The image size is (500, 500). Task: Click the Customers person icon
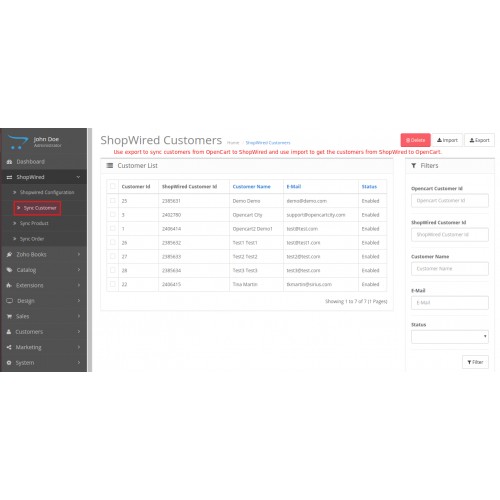click(x=9, y=332)
